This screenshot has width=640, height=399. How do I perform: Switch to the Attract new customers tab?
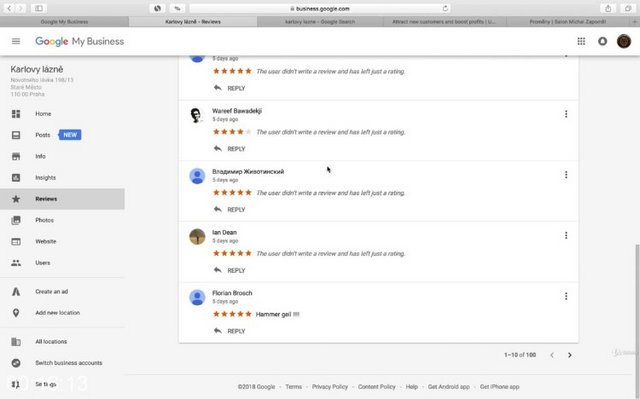click(444, 22)
